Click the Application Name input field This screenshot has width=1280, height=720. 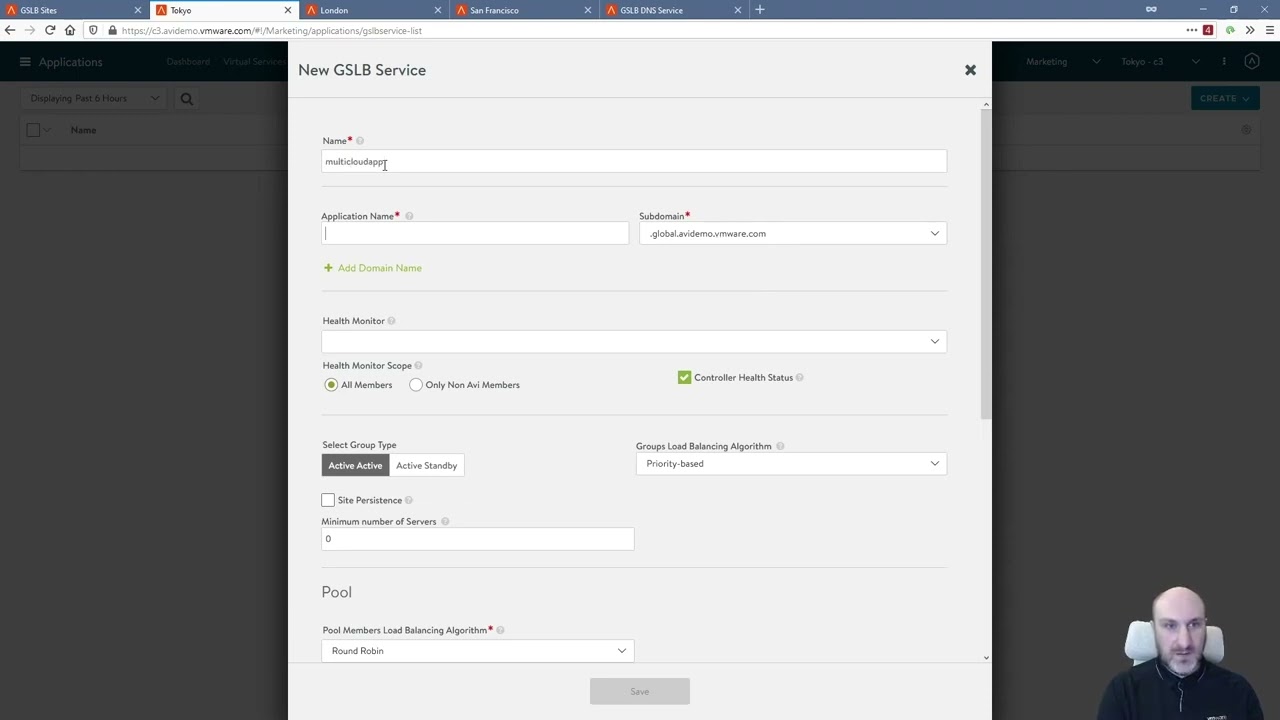475,234
